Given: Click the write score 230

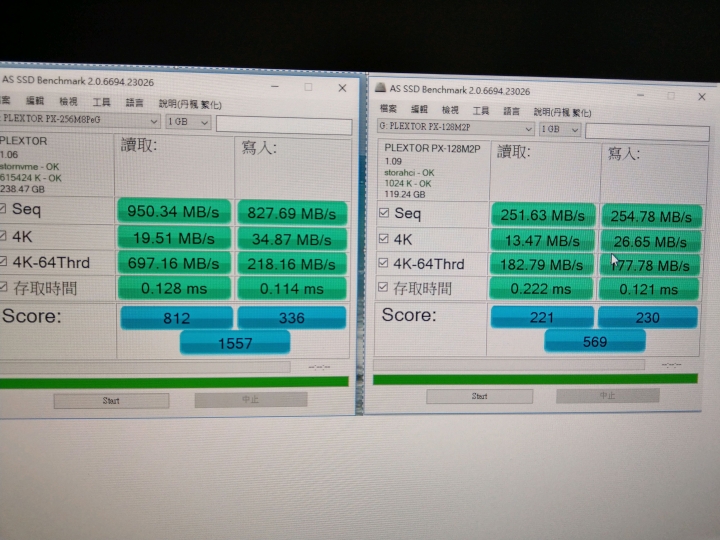Looking at the screenshot, I should point(648,317).
